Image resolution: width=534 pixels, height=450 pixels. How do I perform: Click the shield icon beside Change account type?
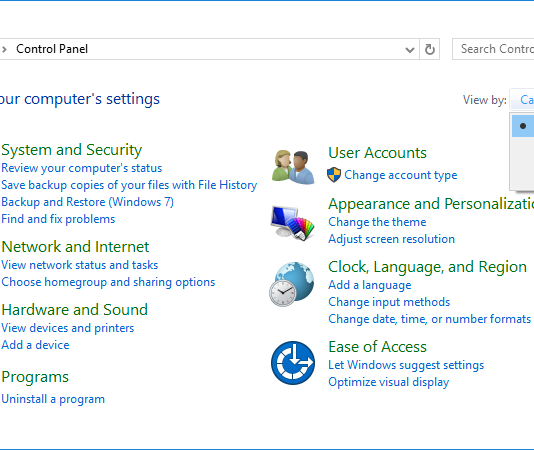334,175
